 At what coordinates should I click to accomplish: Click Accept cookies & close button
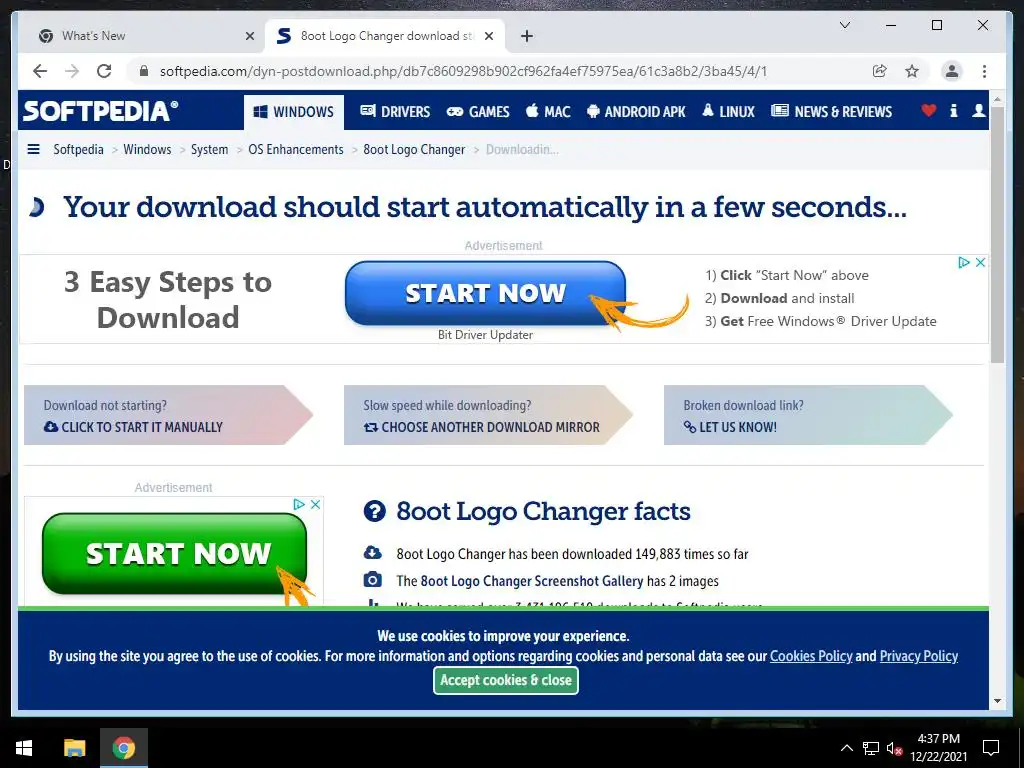point(505,680)
